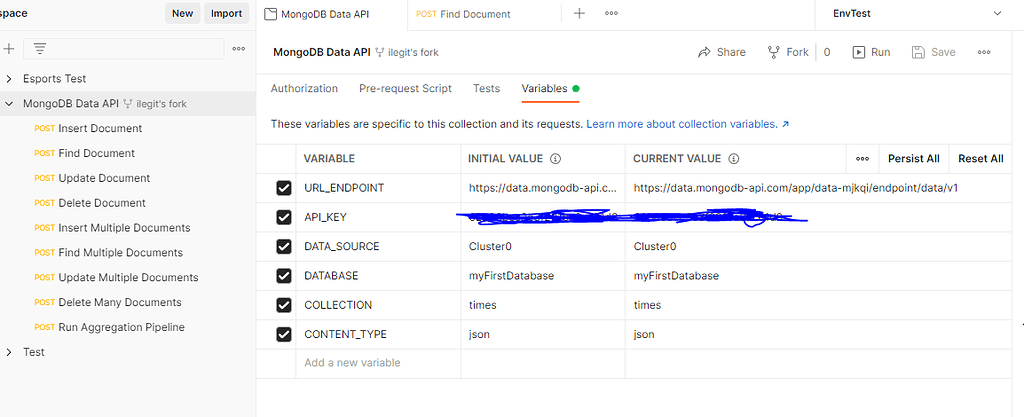
Task: Open the Authorization tab
Action: click(x=304, y=89)
